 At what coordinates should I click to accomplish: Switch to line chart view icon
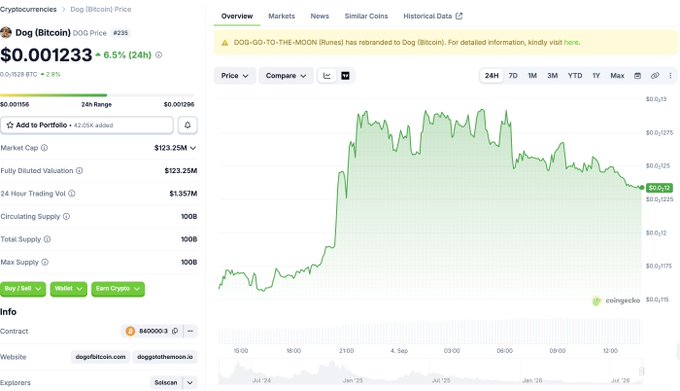point(327,76)
